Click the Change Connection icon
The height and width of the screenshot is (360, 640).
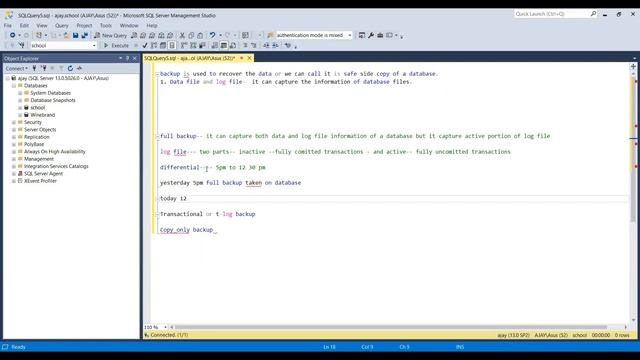[21, 45]
